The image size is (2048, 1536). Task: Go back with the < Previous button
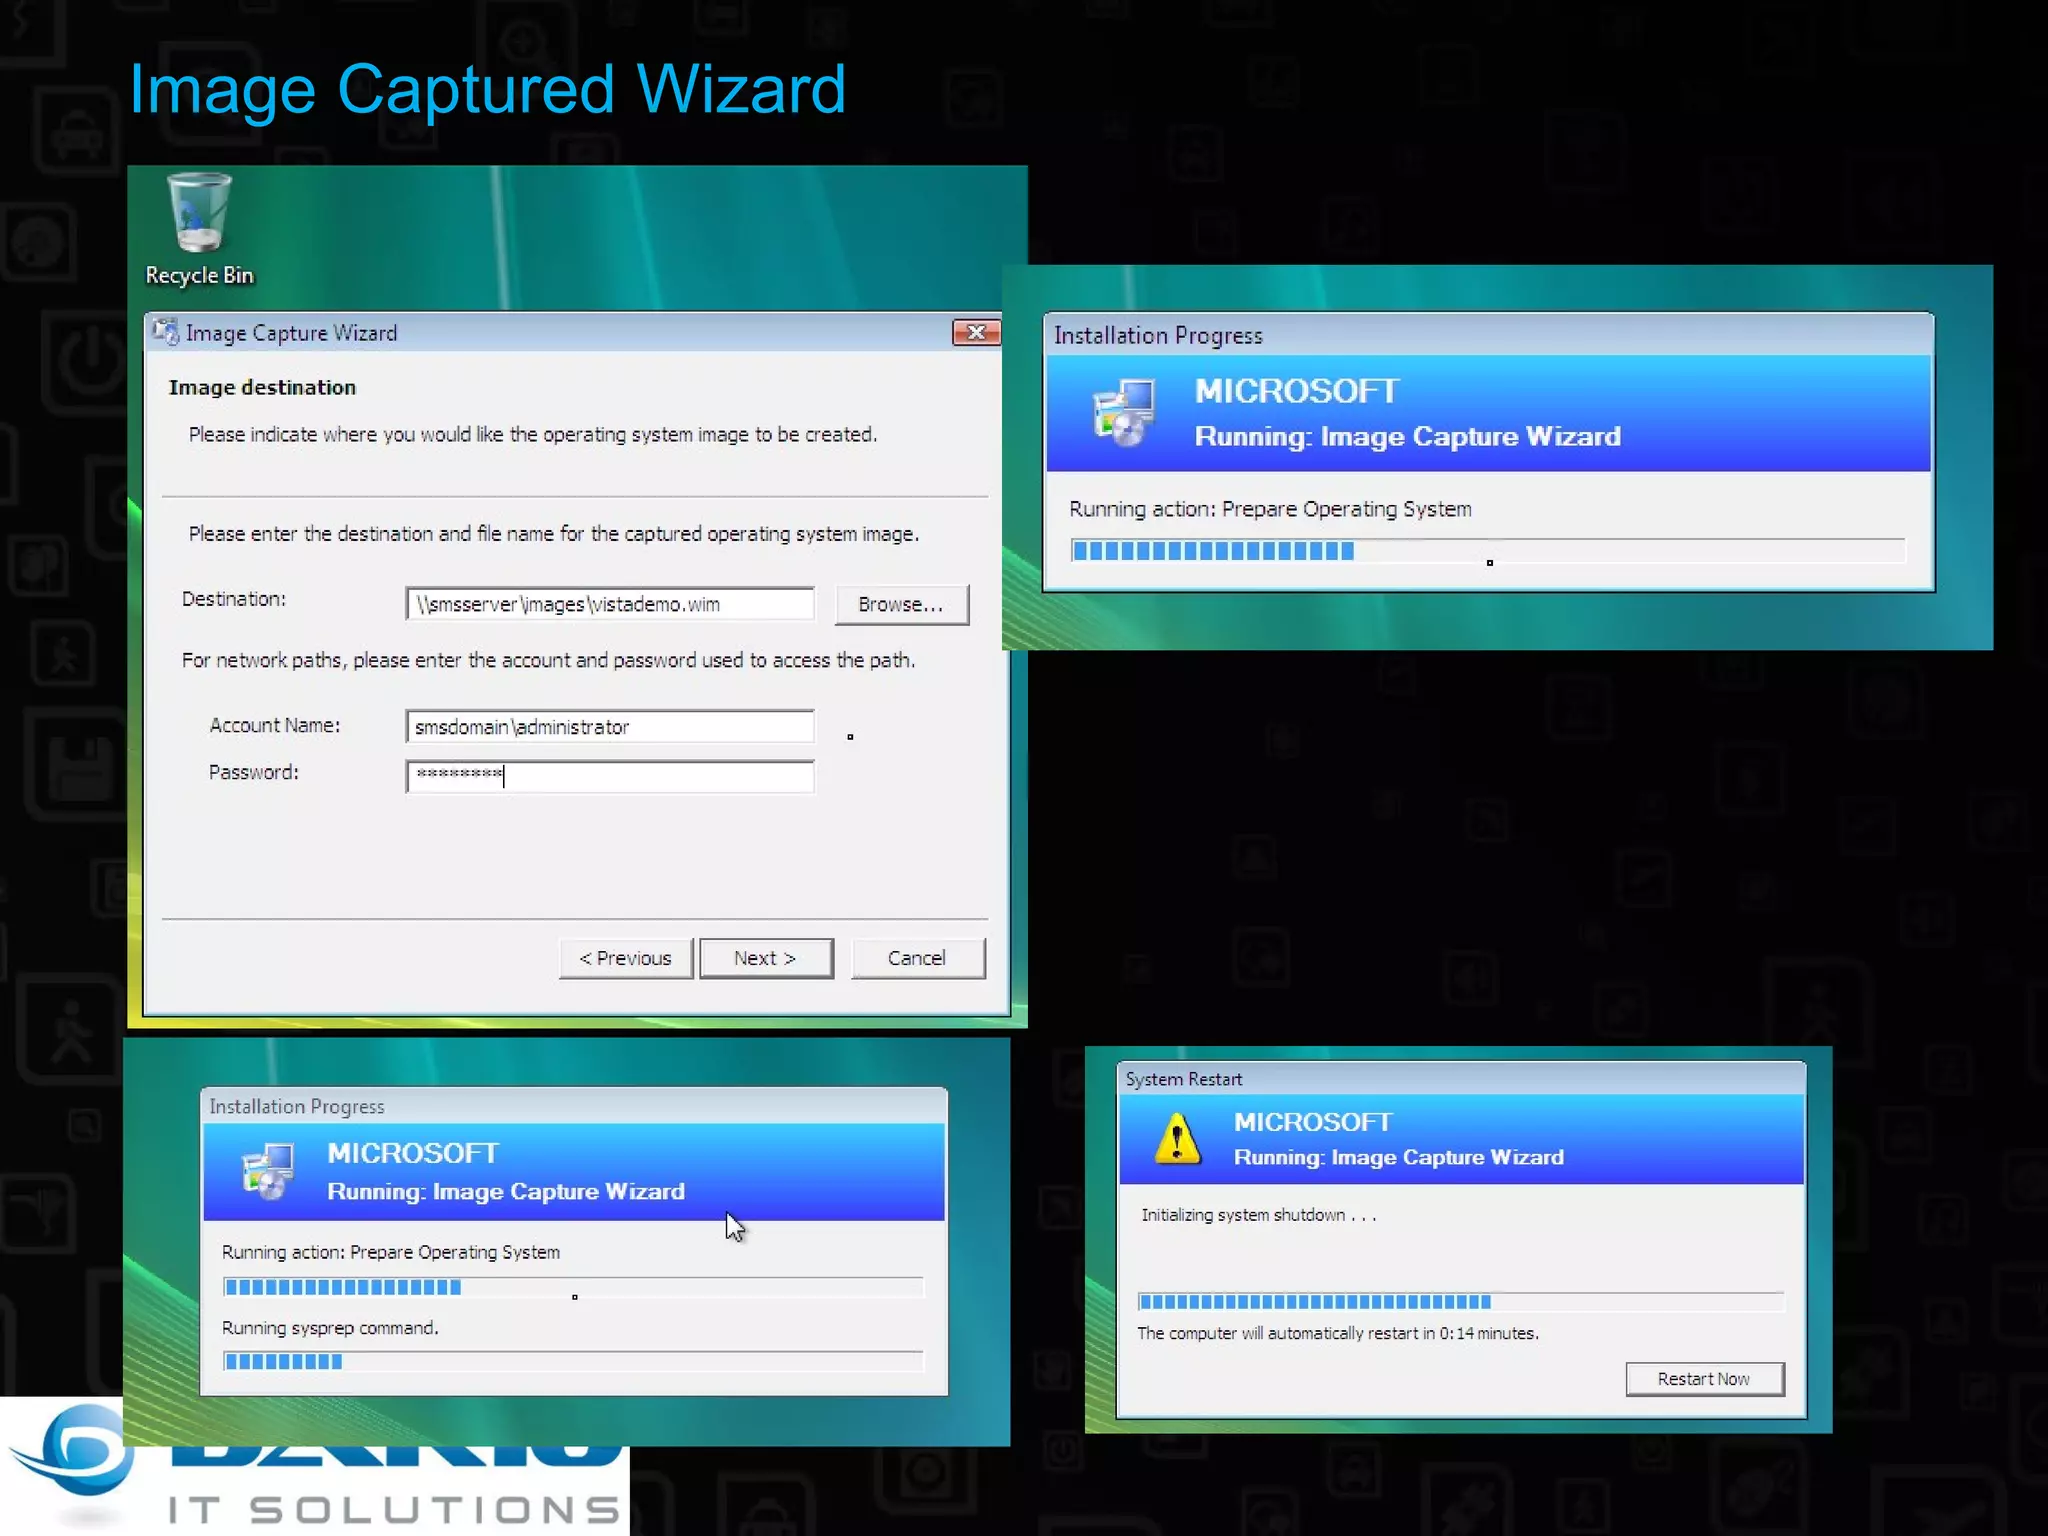coord(625,958)
